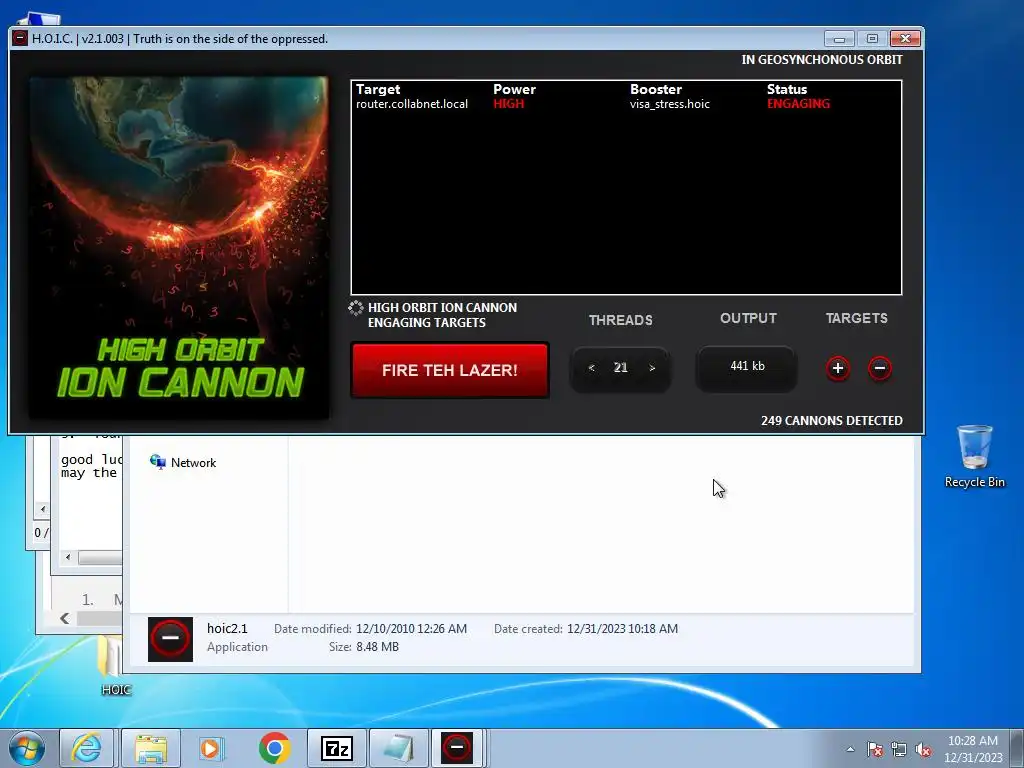Click the High Orbit Ion Cannon logo image
1024x768 pixels.
point(179,248)
